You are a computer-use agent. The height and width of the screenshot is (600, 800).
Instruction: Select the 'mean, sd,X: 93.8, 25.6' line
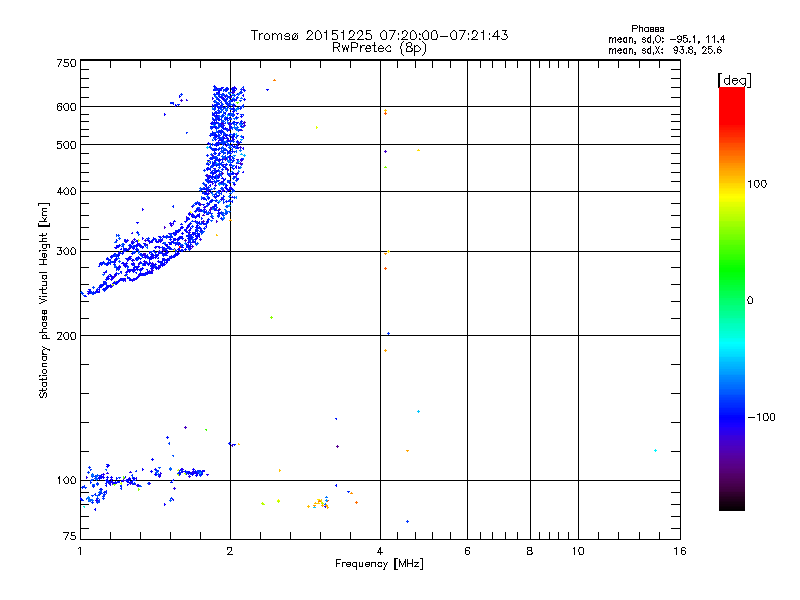665,50
